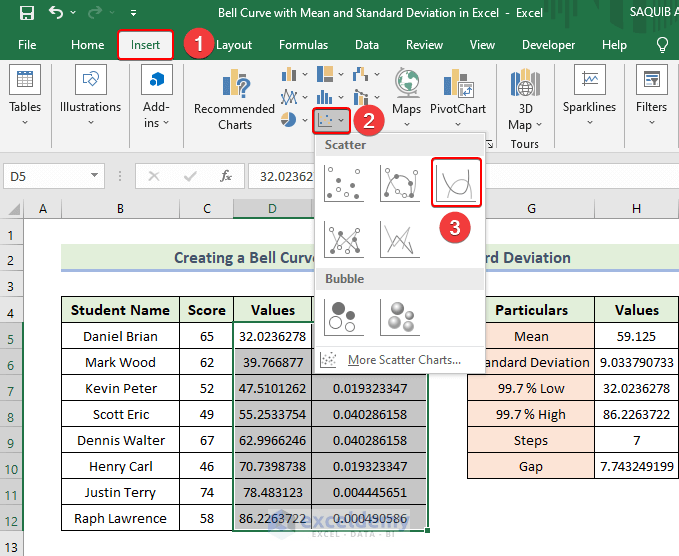This screenshot has height=556, width=679.
Task: Switch to the Insert tab
Action: click(x=145, y=45)
